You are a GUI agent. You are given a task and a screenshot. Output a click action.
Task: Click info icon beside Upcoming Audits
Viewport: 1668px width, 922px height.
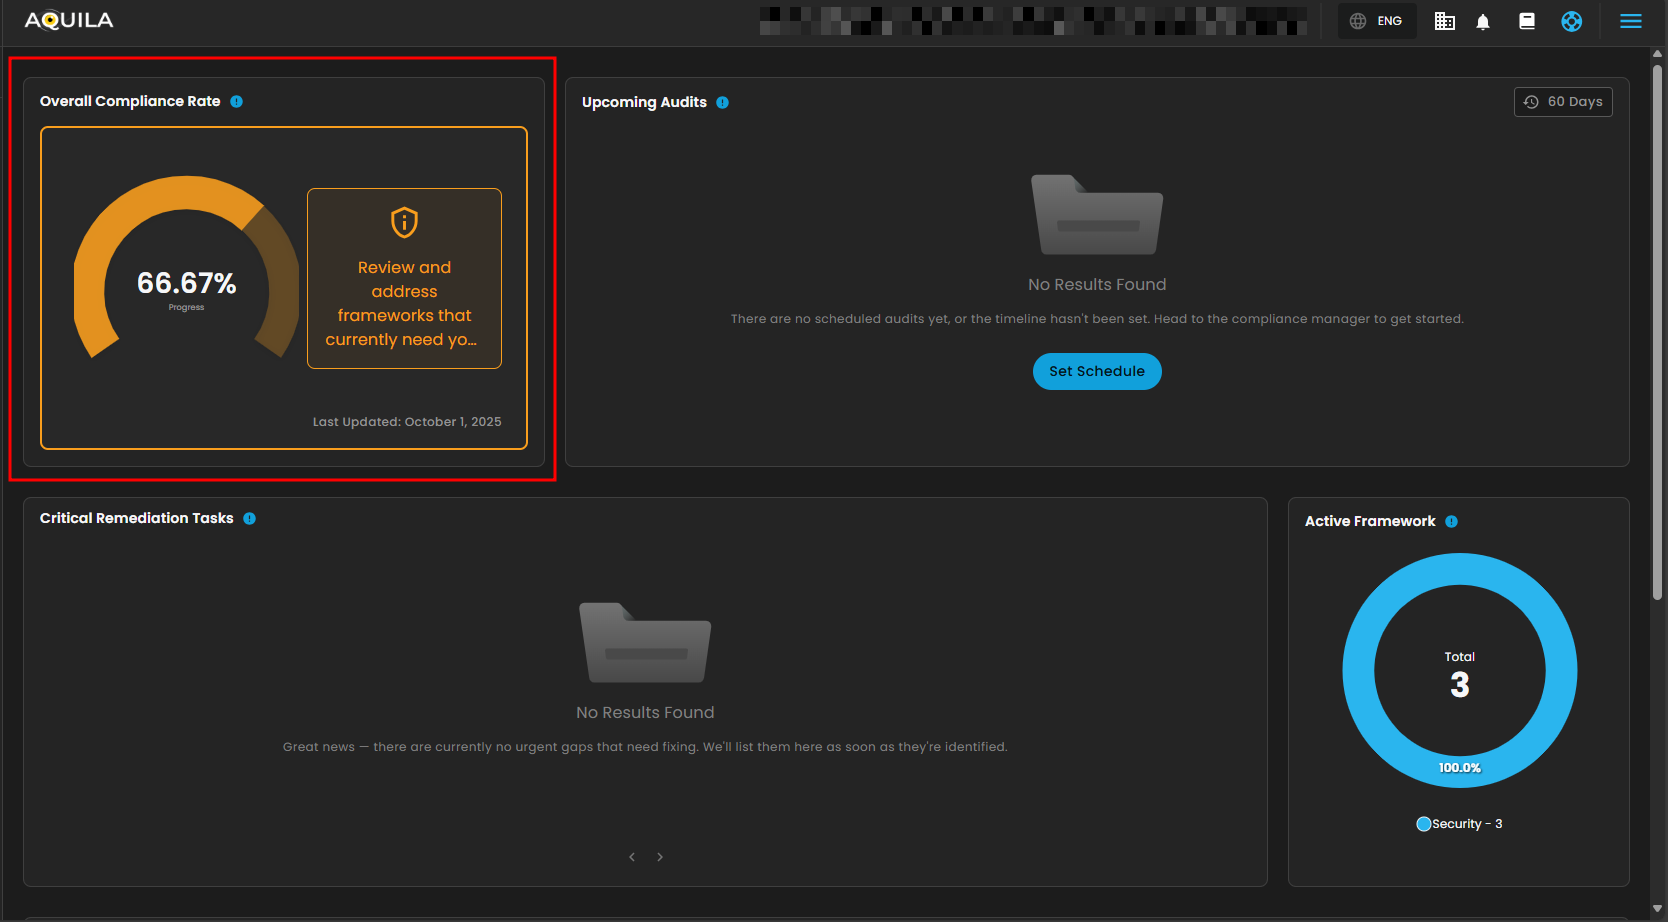(x=723, y=102)
